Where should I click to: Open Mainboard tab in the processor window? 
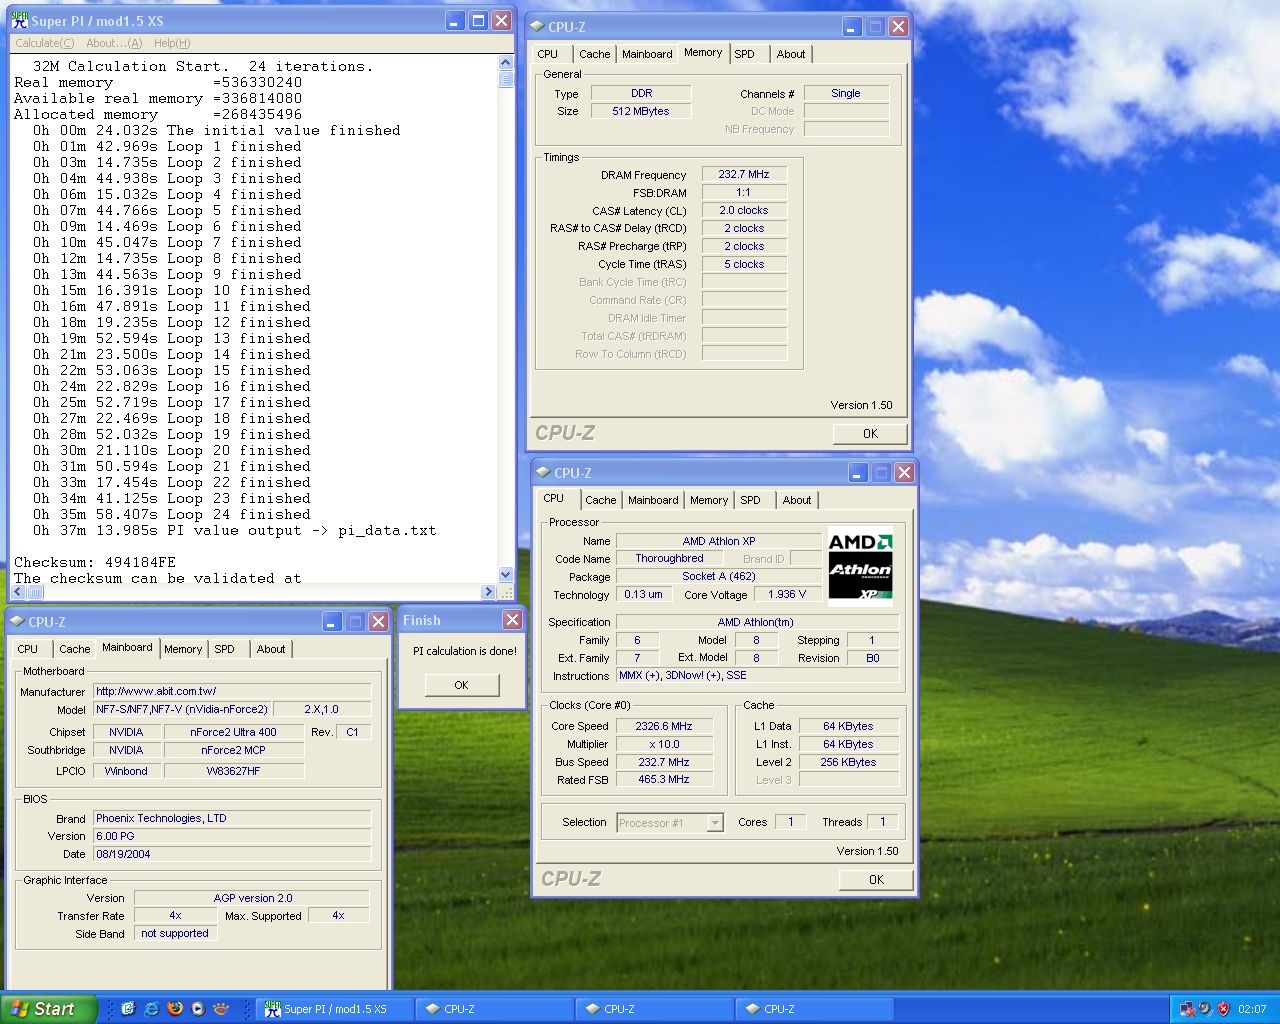pyautogui.click(x=653, y=500)
